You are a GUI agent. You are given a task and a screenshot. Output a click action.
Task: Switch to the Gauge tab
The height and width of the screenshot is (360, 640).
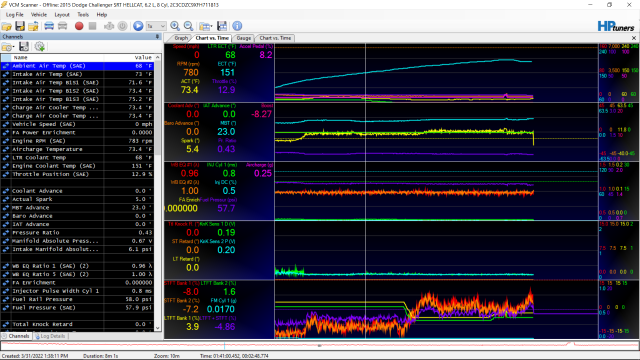coord(244,38)
